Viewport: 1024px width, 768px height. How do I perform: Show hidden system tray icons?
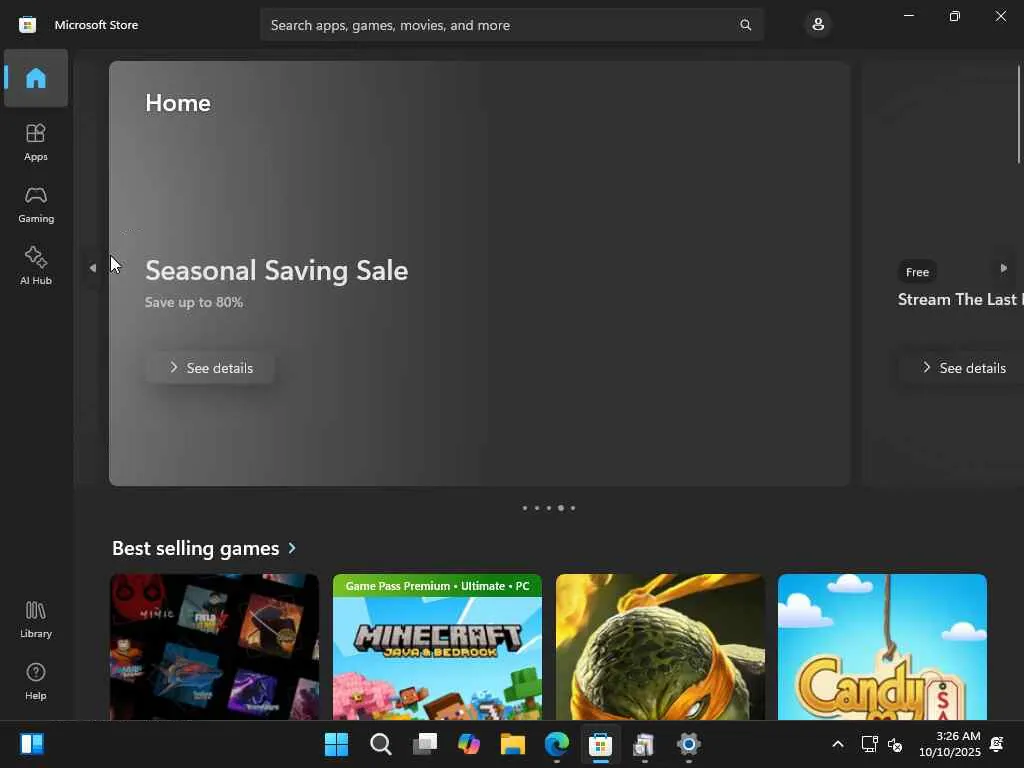[838, 744]
